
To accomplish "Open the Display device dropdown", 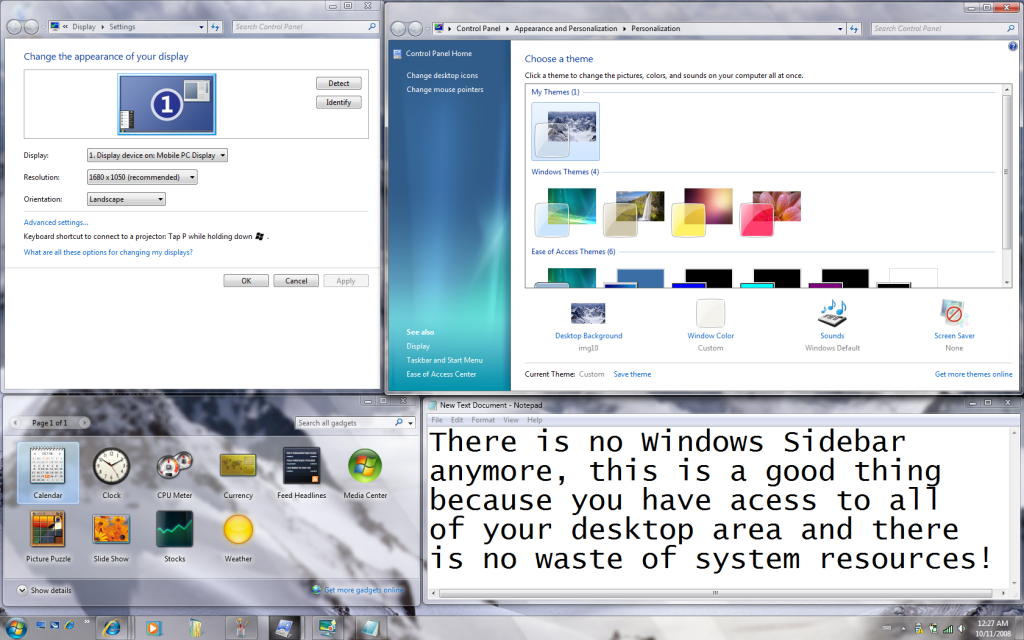I will pyautogui.click(x=157, y=155).
